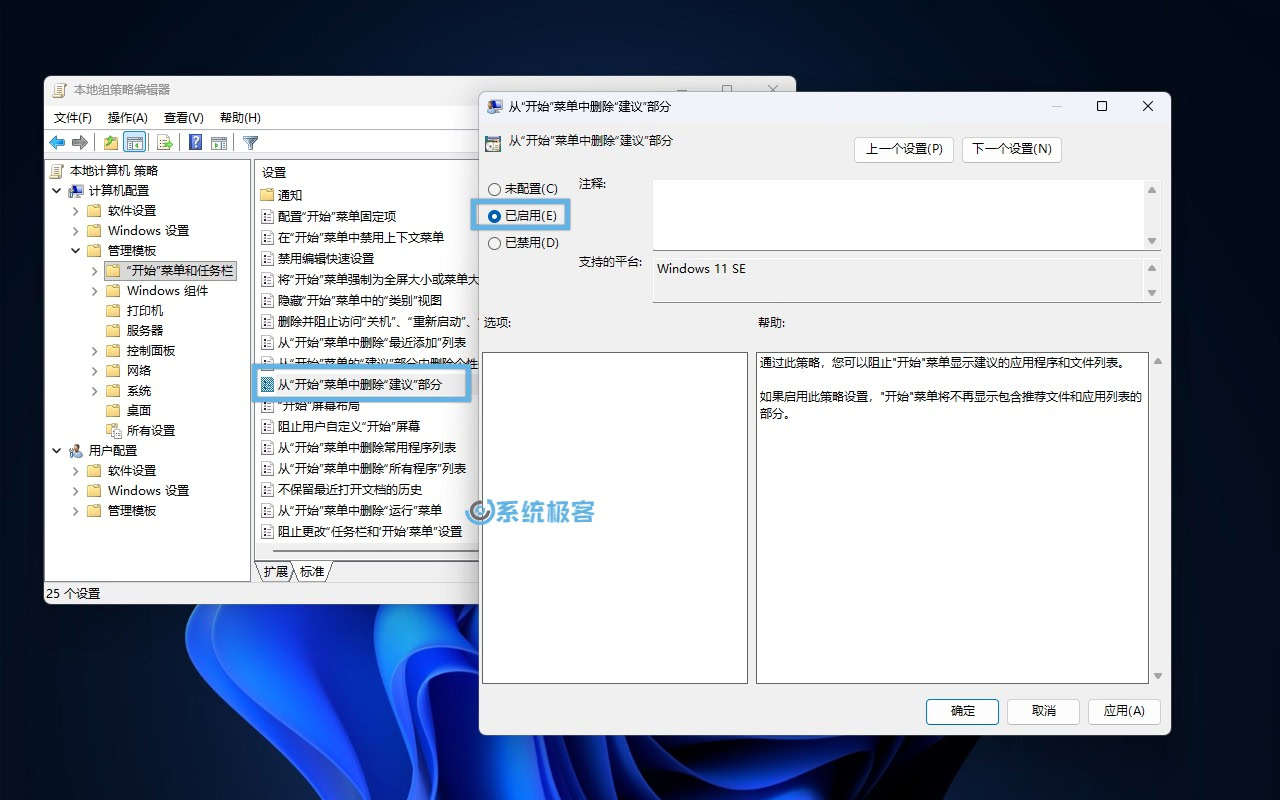Expand the 用户配置 node under Windows 设置
The height and width of the screenshot is (800, 1280).
click(x=78, y=490)
